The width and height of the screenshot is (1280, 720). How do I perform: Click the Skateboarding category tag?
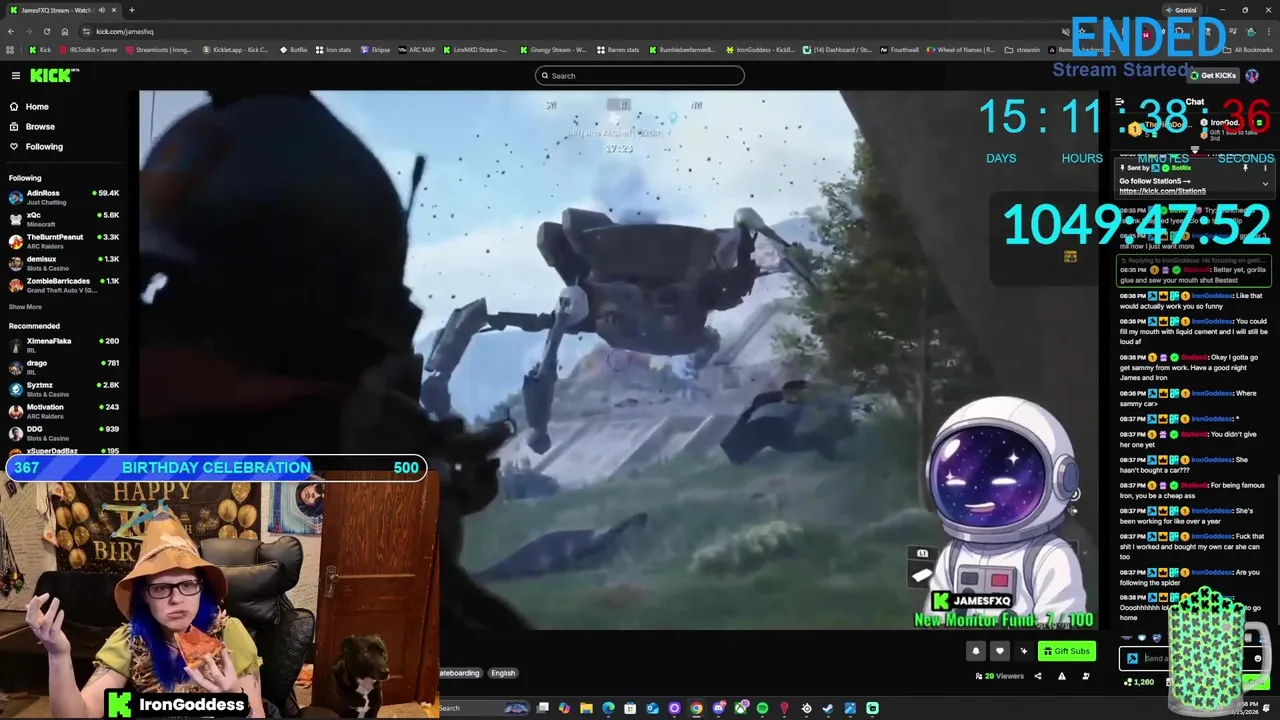(x=460, y=673)
